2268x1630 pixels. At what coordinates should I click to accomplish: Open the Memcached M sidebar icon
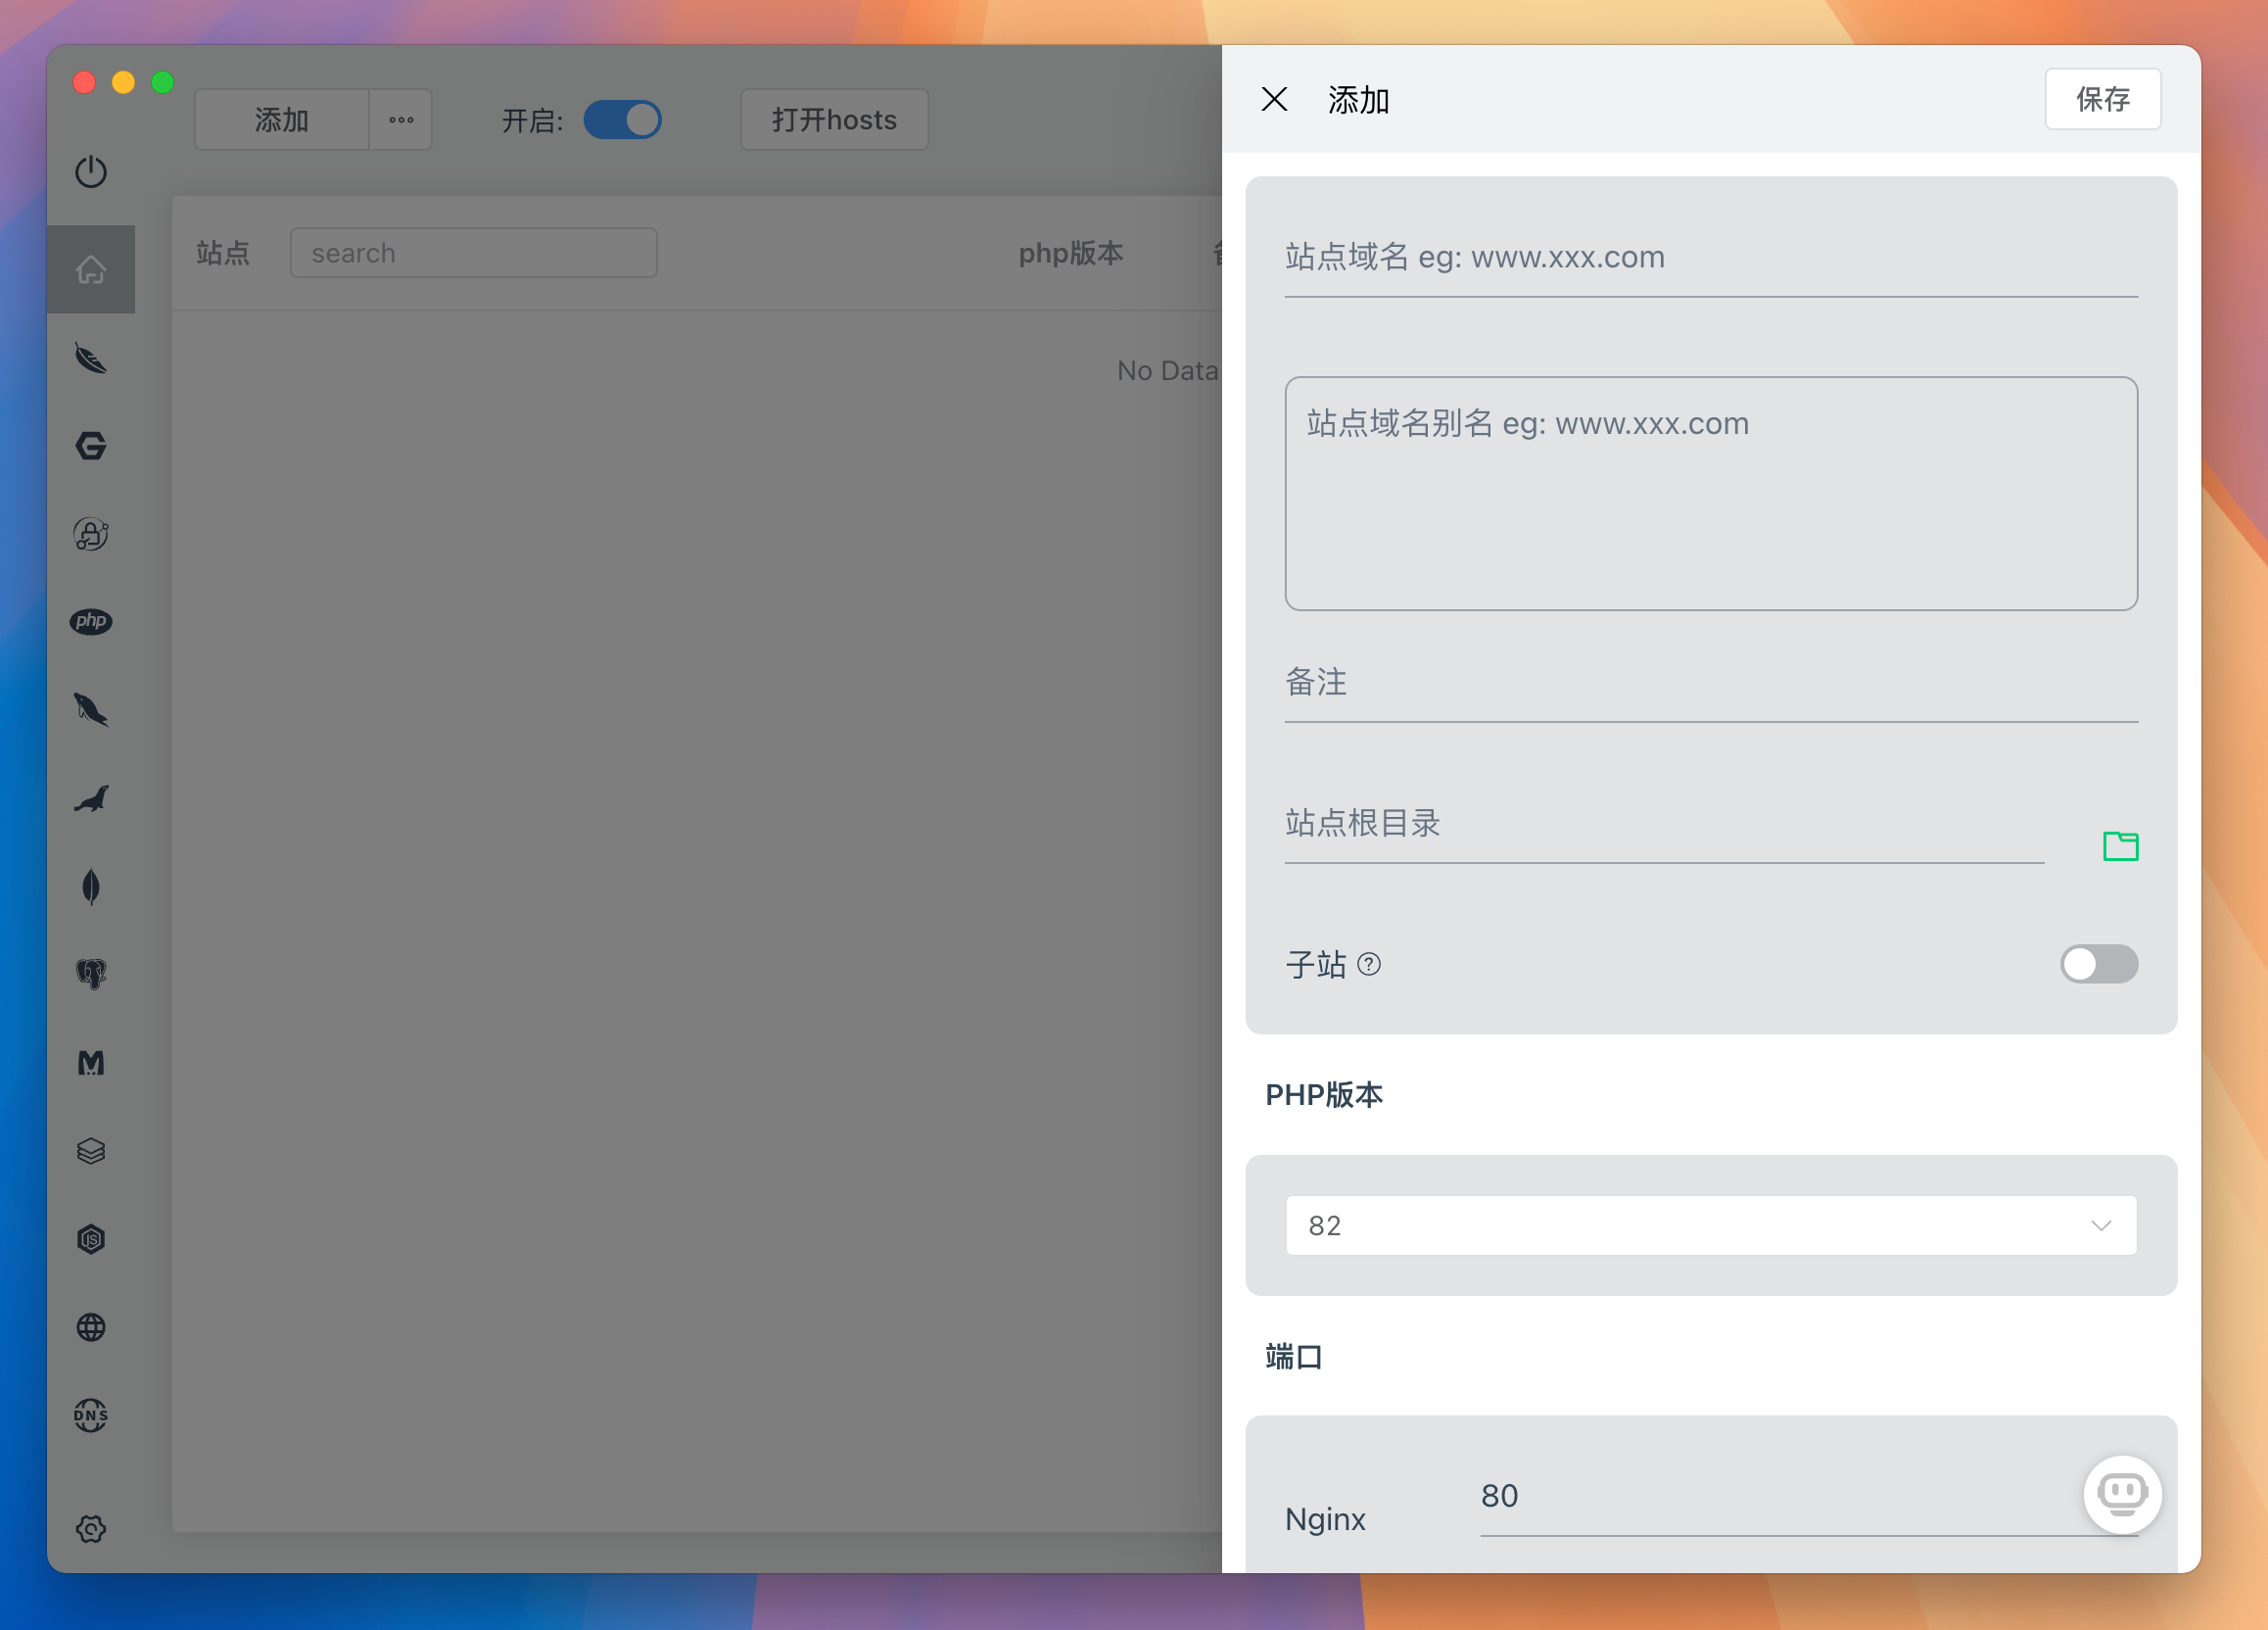click(91, 1063)
